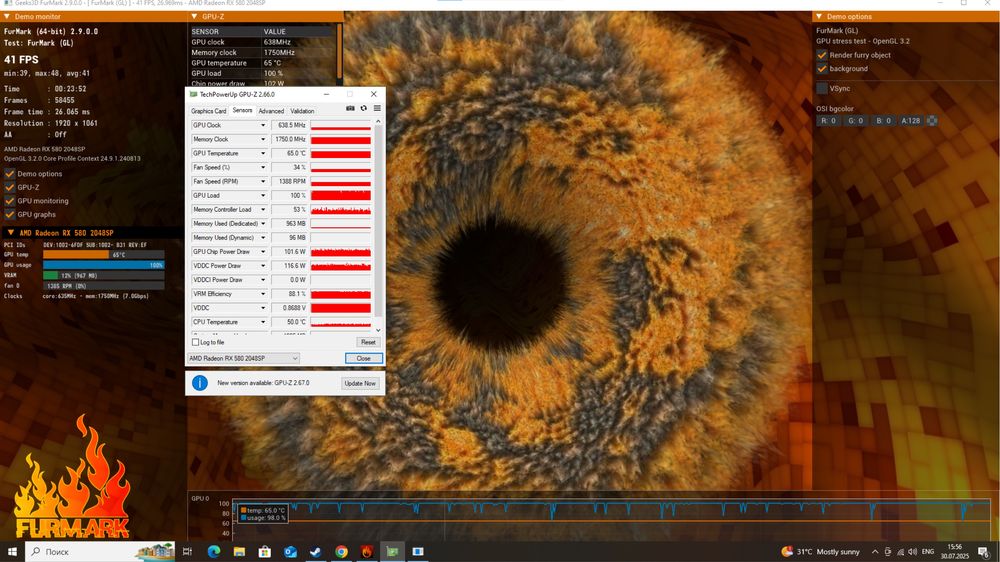Switch to Validation tab
The width and height of the screenshot is (1000, 562).
coord(302,111)
